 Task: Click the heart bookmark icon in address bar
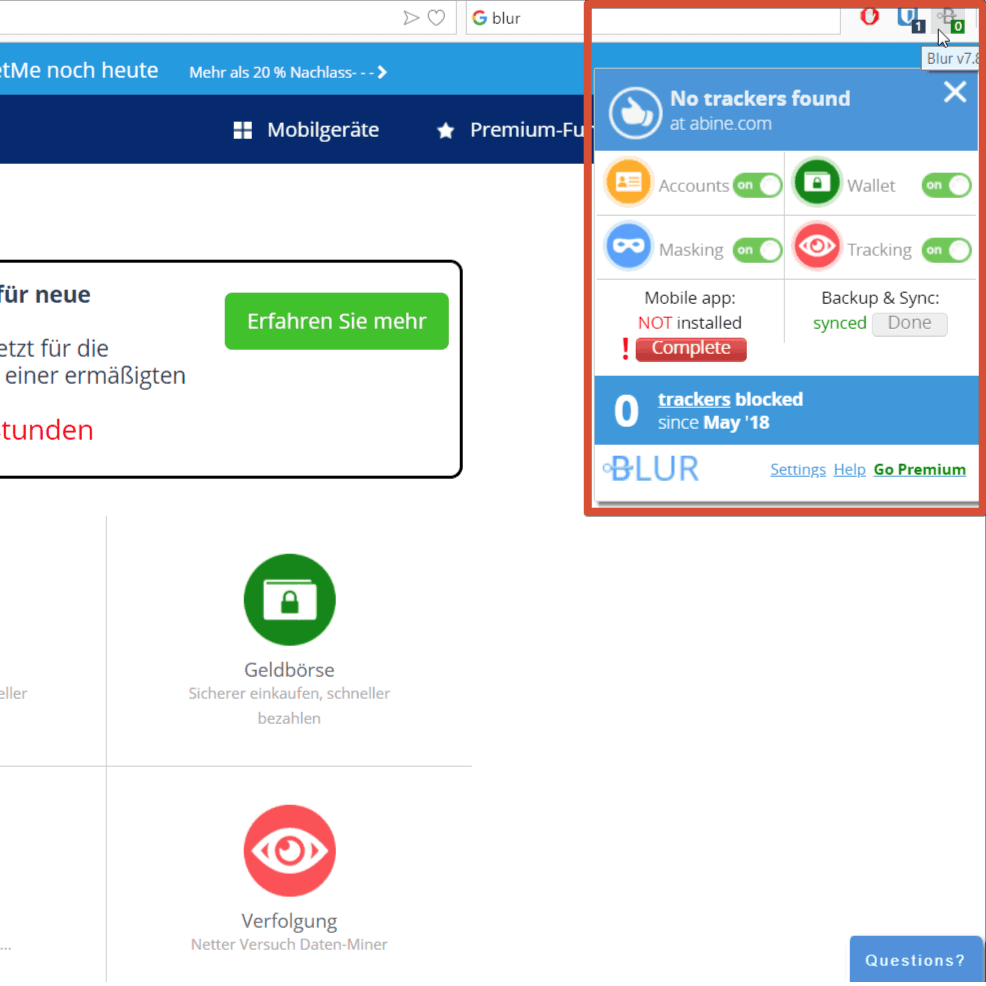436,18
